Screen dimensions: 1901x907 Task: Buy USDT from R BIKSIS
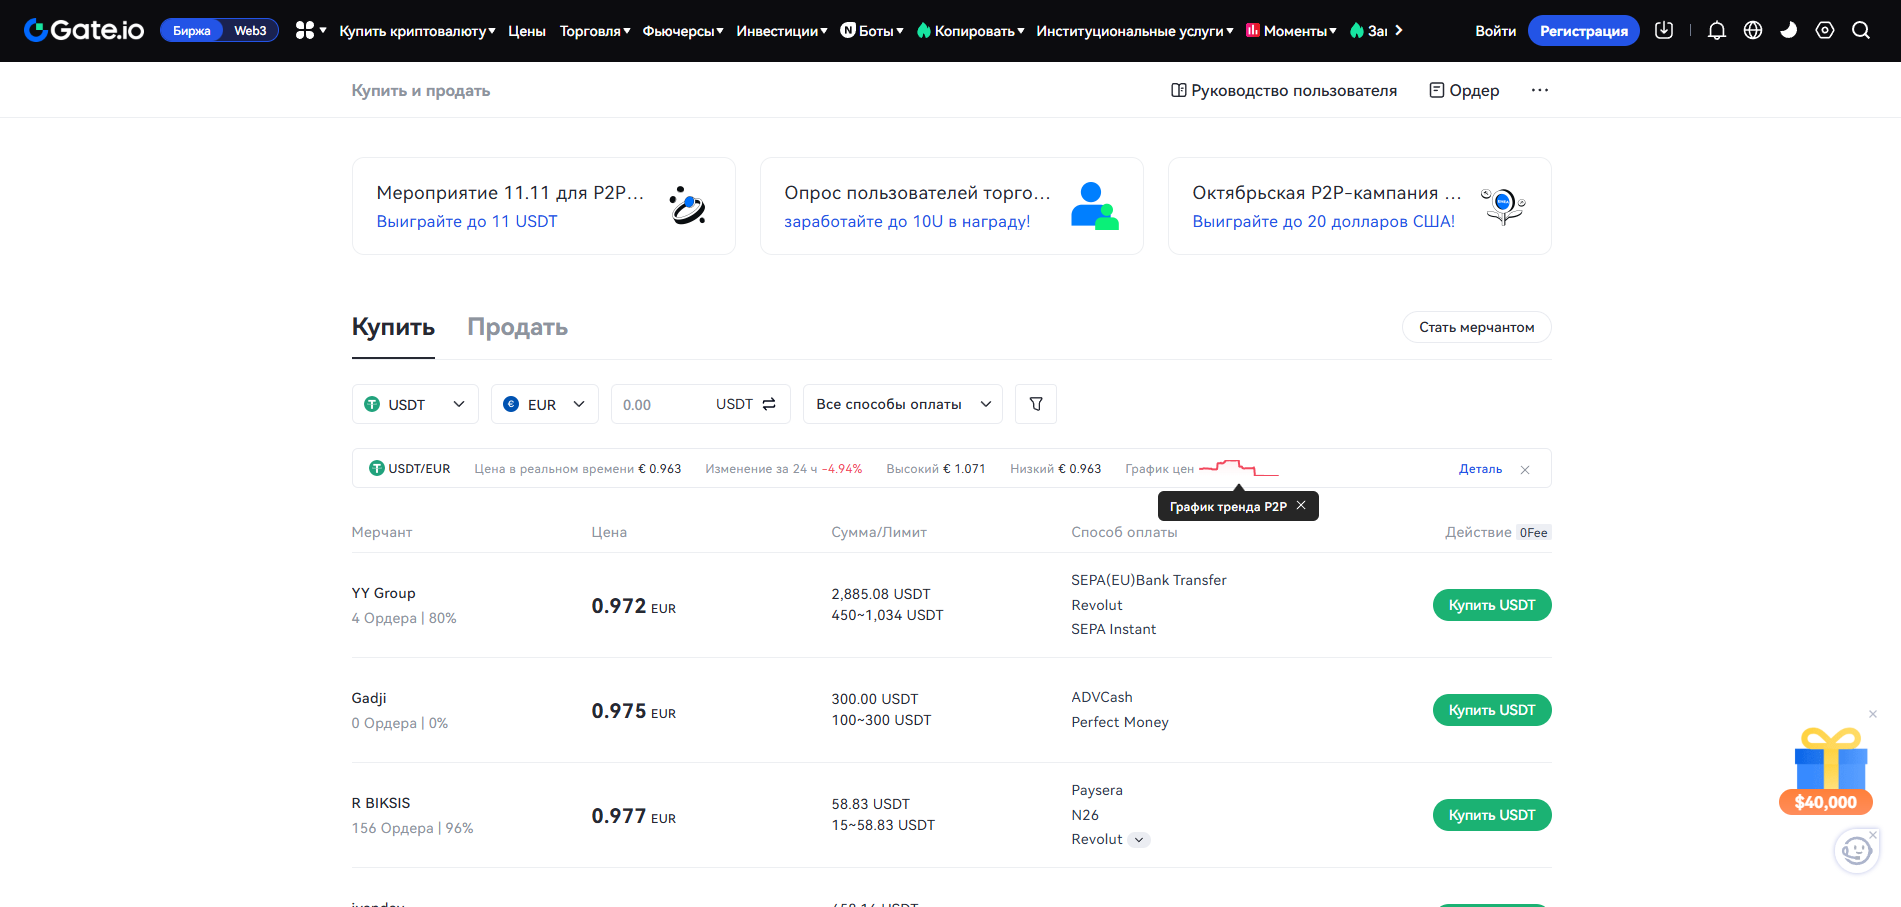(x=1492, y=815)
